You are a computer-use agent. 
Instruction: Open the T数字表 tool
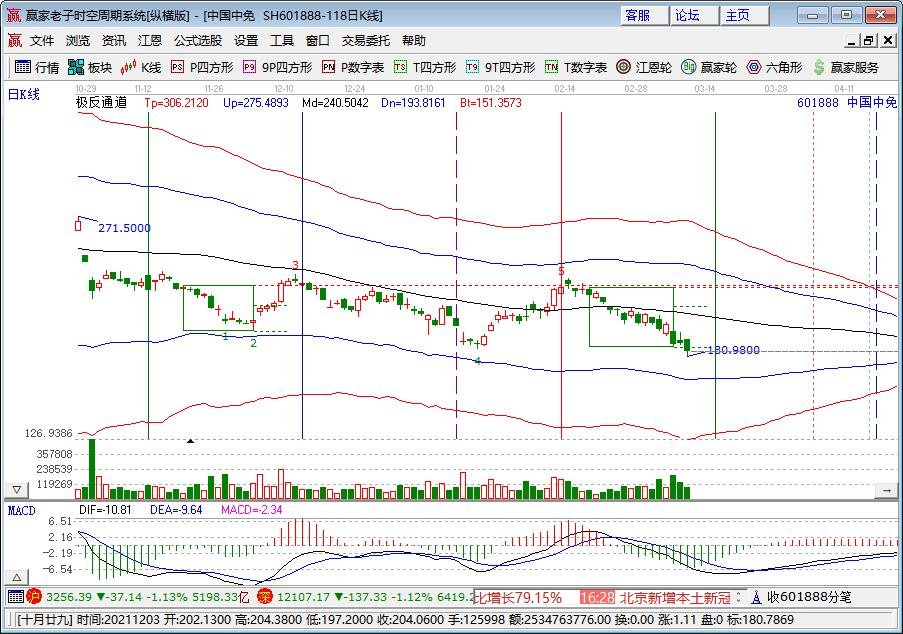pos(576,67)
